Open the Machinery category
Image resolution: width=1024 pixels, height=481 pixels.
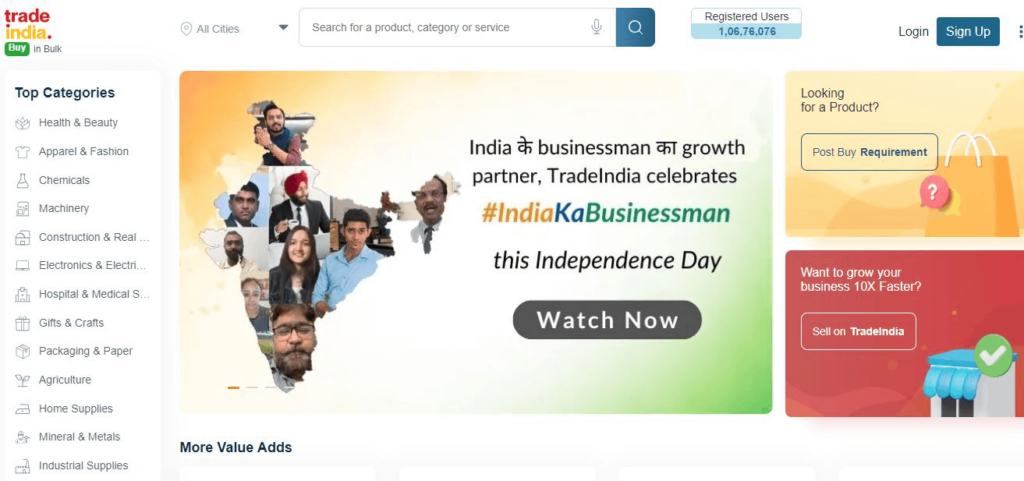63,208
